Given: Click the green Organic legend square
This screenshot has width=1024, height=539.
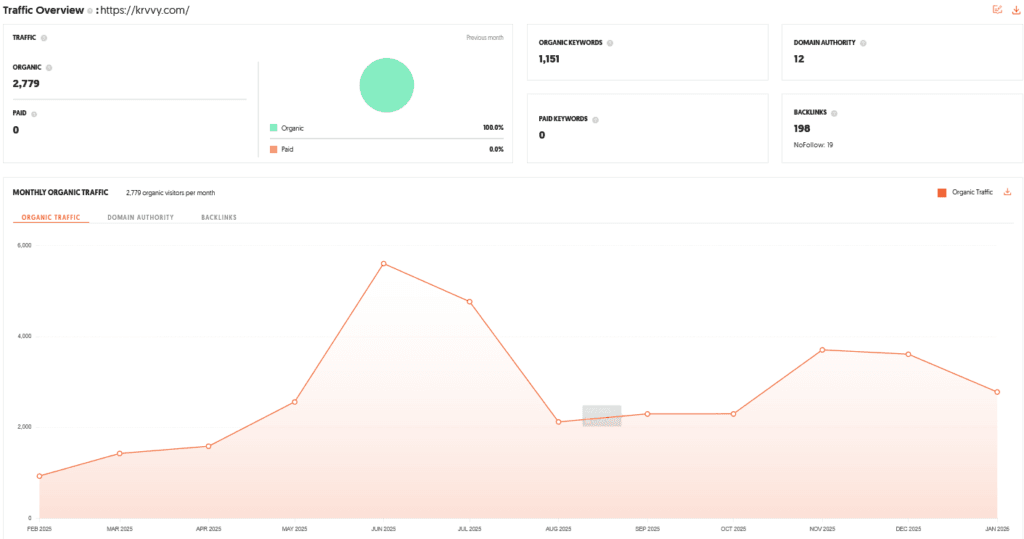Looking at the screenshot, I should pyautogui.click(x=274, y=128).
